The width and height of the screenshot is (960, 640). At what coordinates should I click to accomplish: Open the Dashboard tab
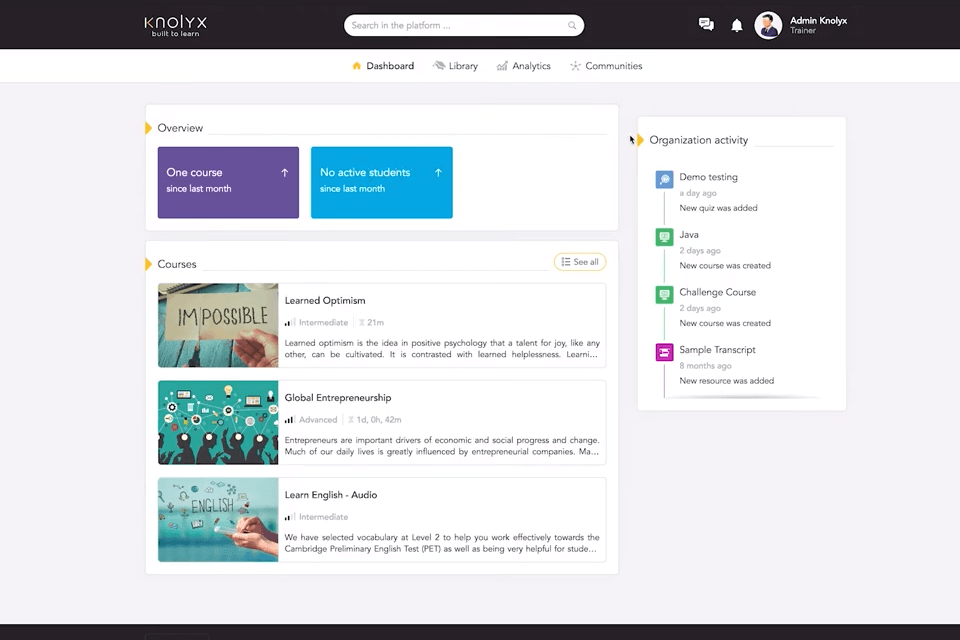tap(383, 66)
